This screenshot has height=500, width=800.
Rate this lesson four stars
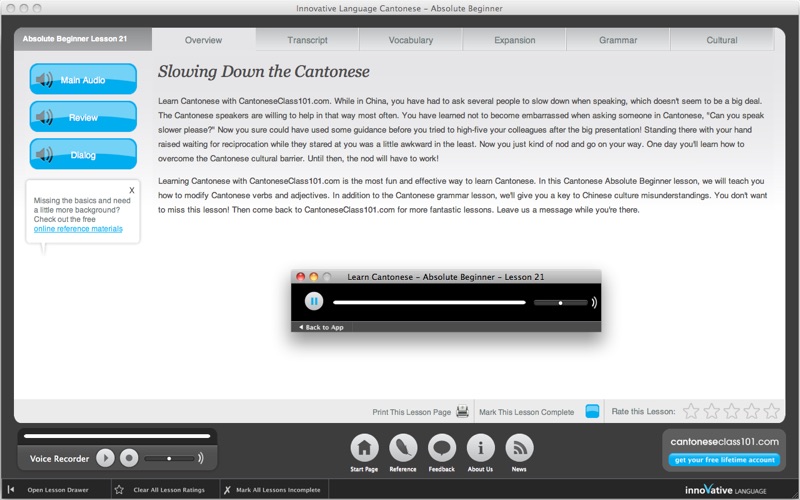point(752,411)
